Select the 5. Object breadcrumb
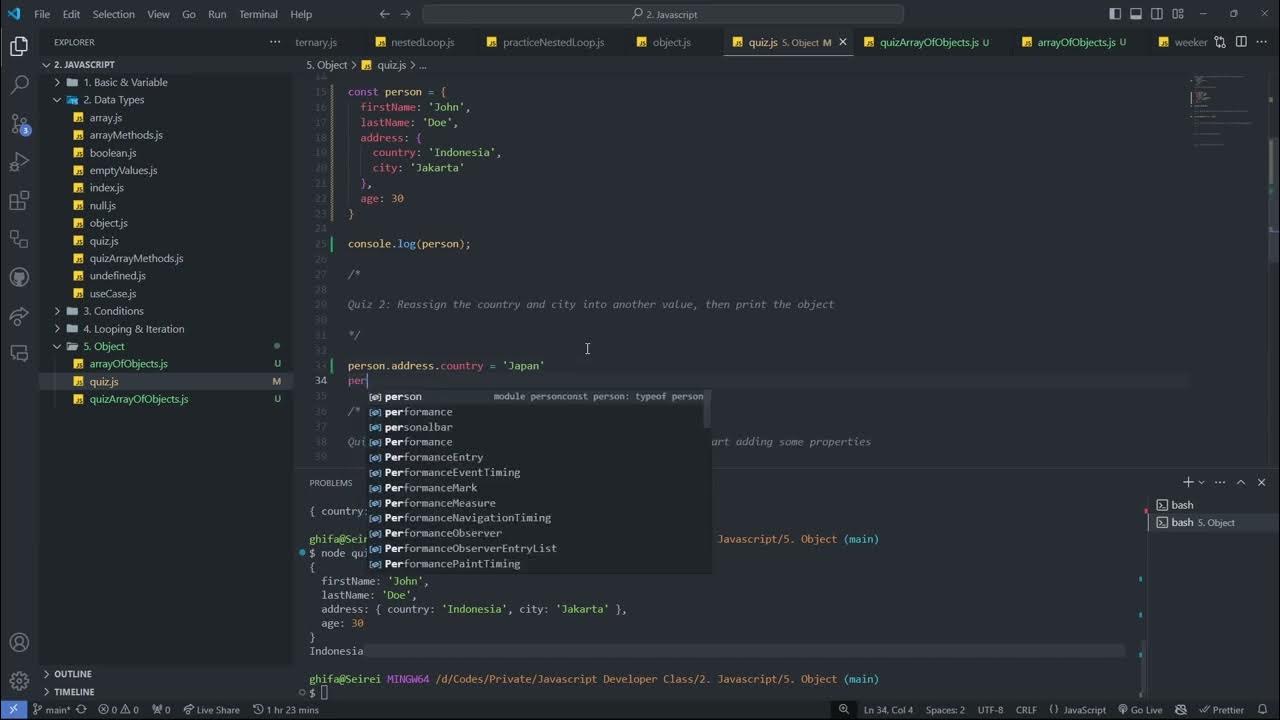 point(326,65)
